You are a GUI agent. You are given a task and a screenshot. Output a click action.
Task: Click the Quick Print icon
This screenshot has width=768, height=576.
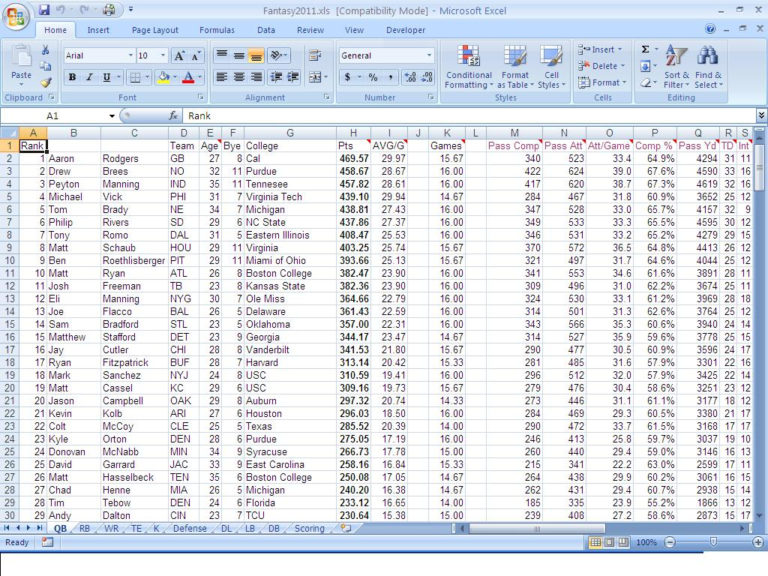click(109, 9)
